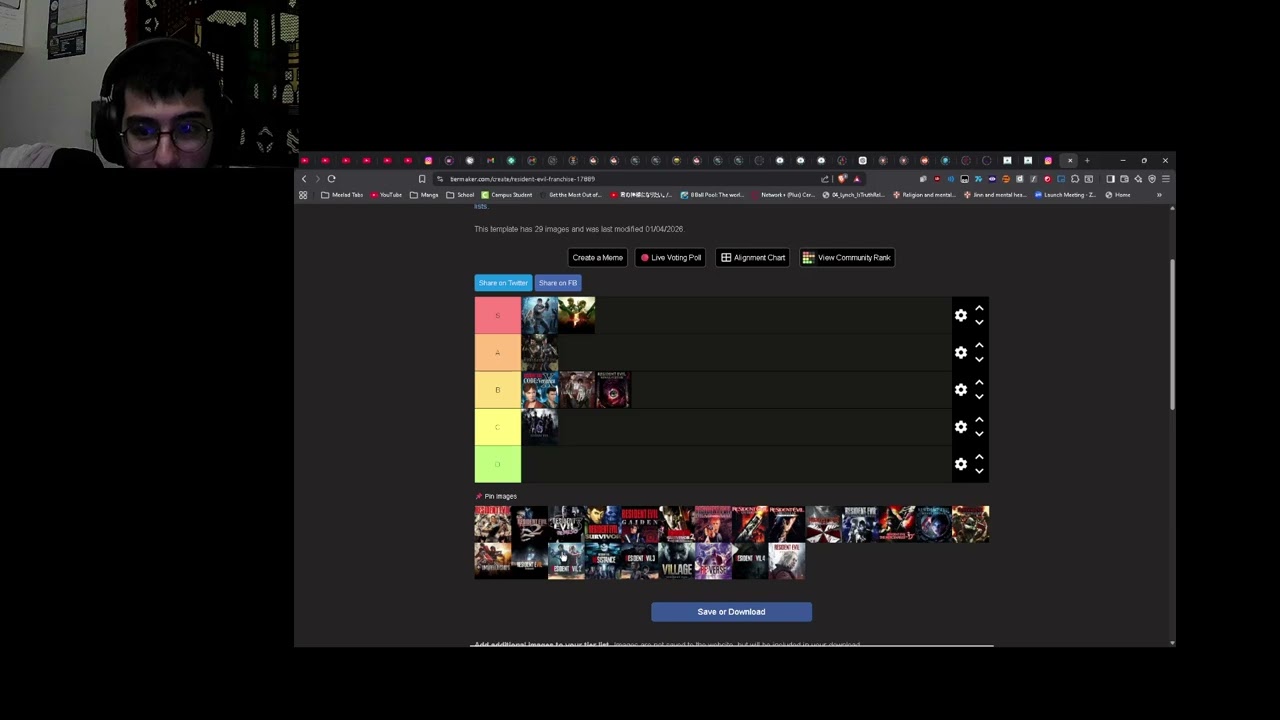Open Brave Shields lion icon
The image size is (1280, 720).
(842, 179)
